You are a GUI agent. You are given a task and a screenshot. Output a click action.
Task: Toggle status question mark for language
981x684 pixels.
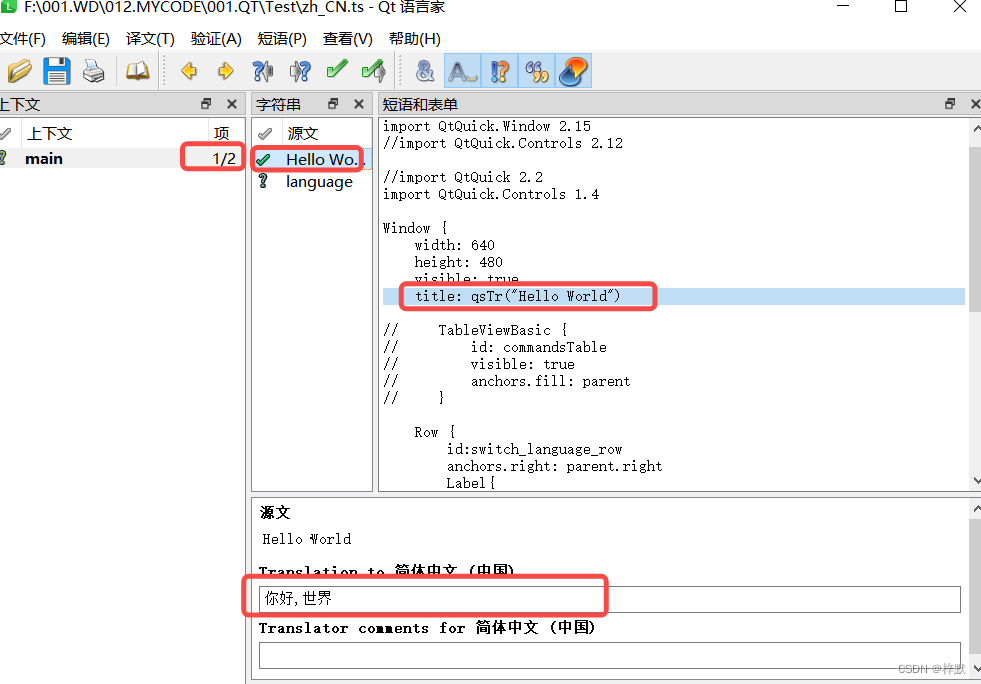263,181
